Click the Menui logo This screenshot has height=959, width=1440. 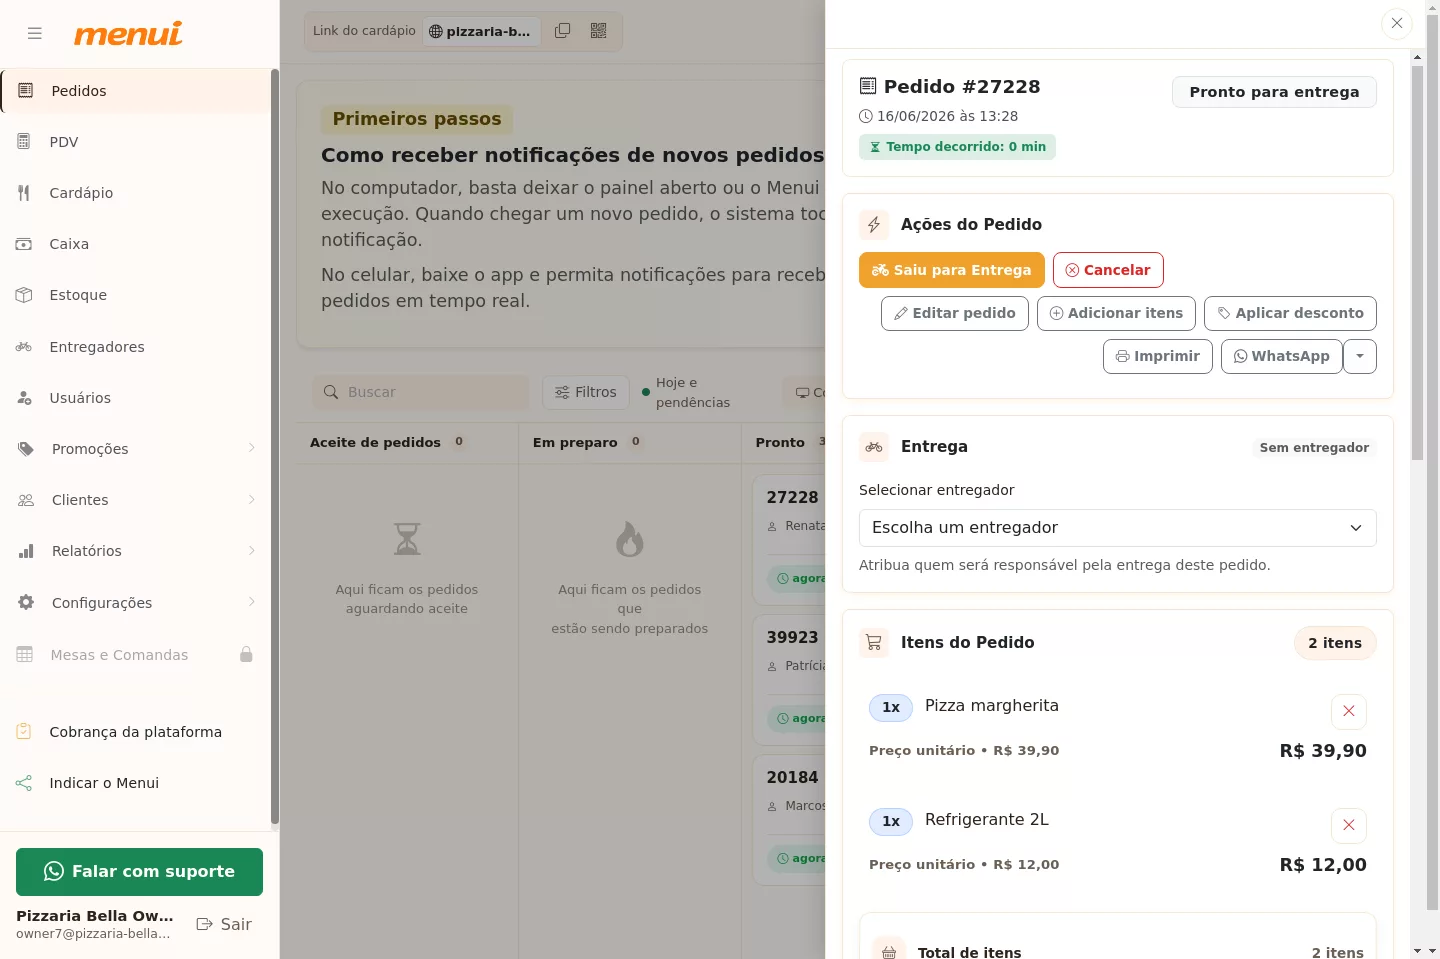(128, 34)
